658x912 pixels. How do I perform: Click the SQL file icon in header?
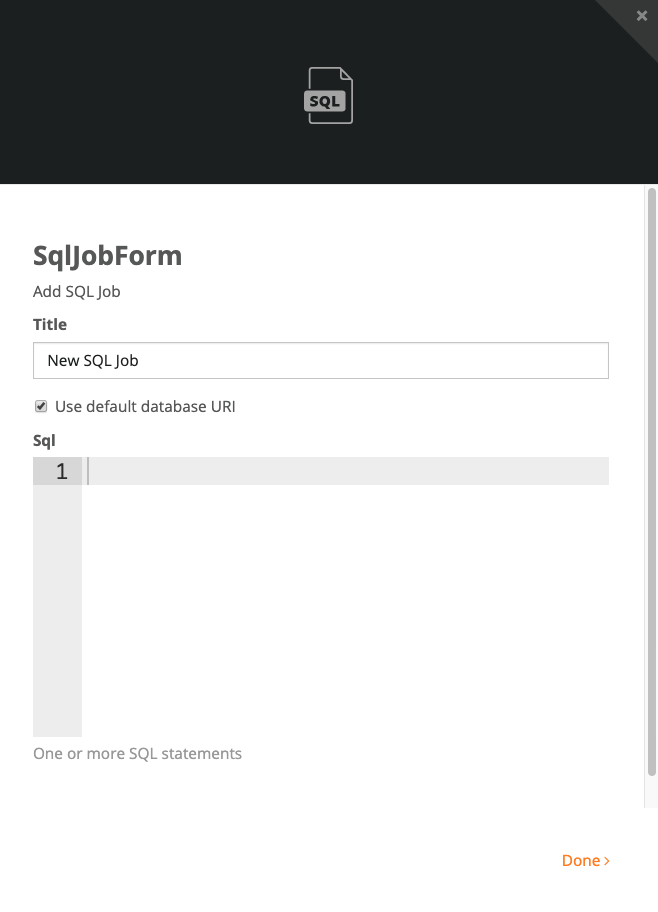click(x=329, y=96)
